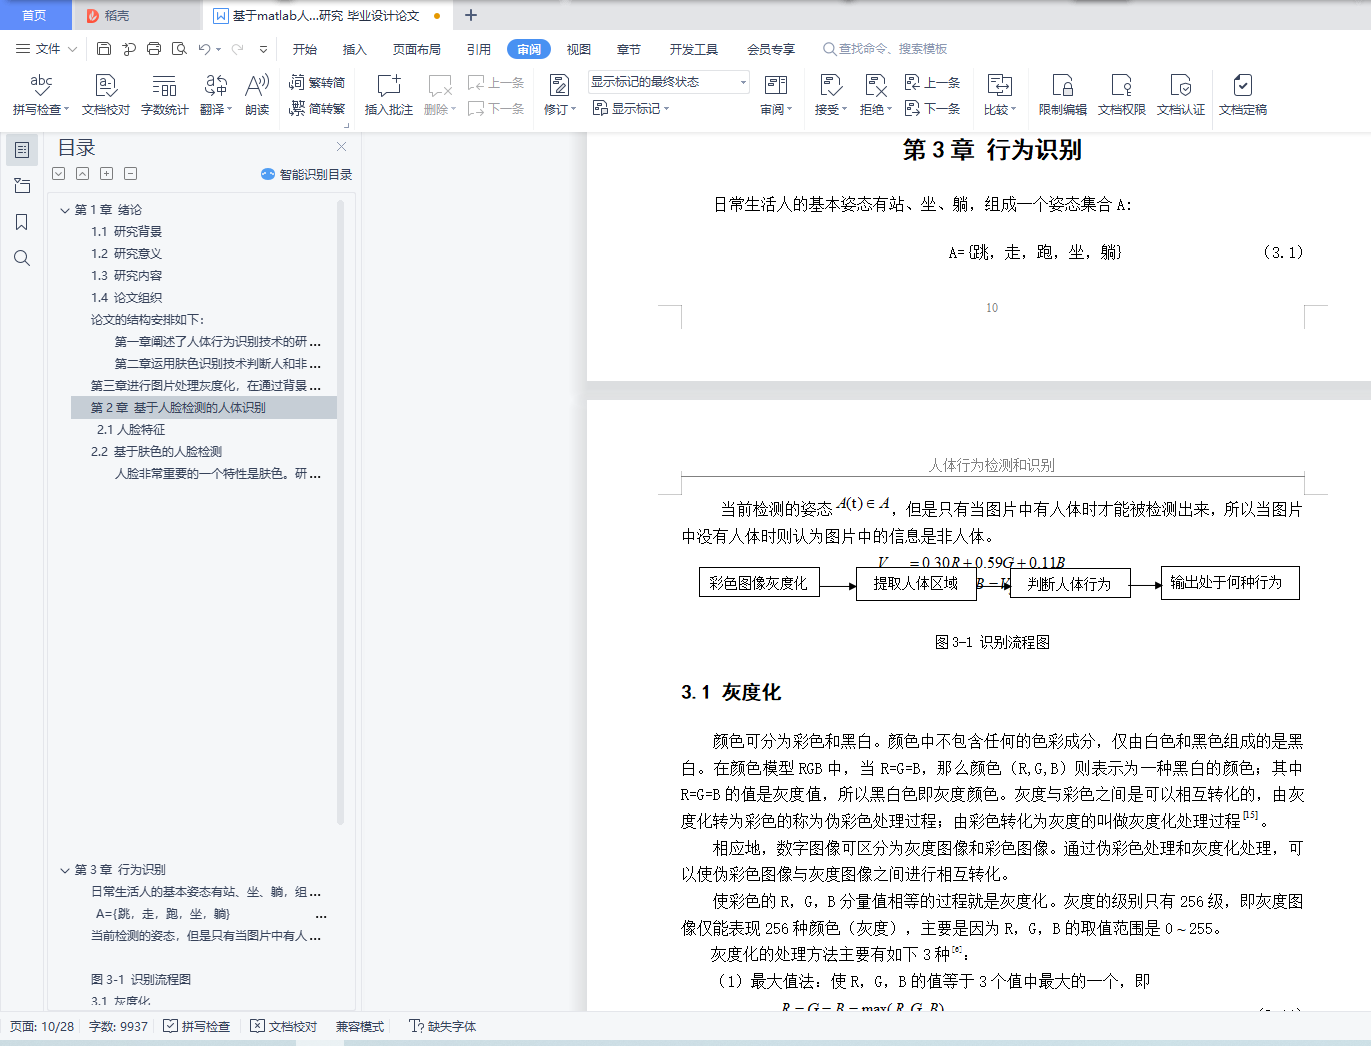Screen dimensions: 1371x1046
Task: Open the 会员专享 ribbon tab
Action: point(771,49)
